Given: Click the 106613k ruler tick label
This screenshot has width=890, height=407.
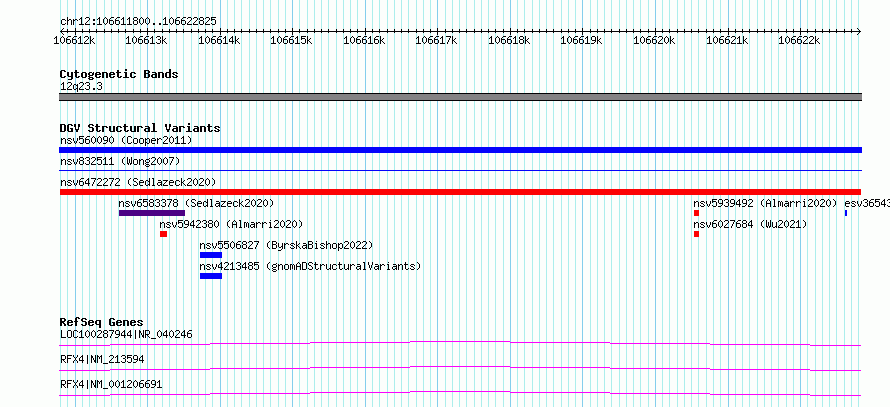Looking at the screenshot, I should coord(146,40).
